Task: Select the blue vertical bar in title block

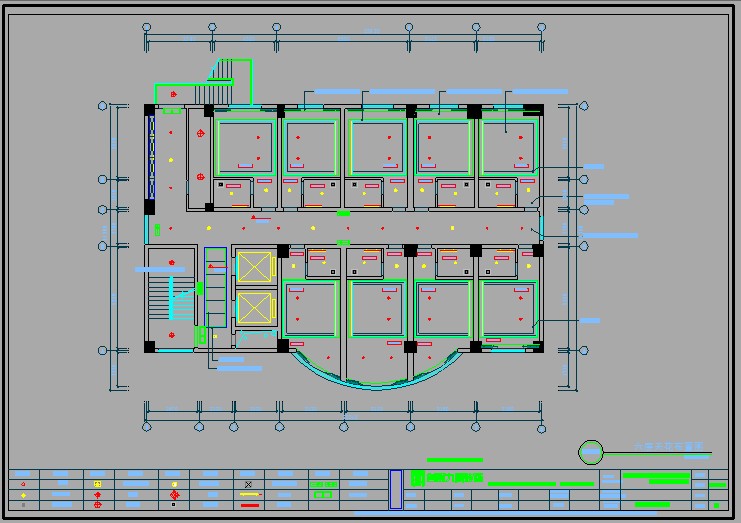Action: click(x=395, y=489)
